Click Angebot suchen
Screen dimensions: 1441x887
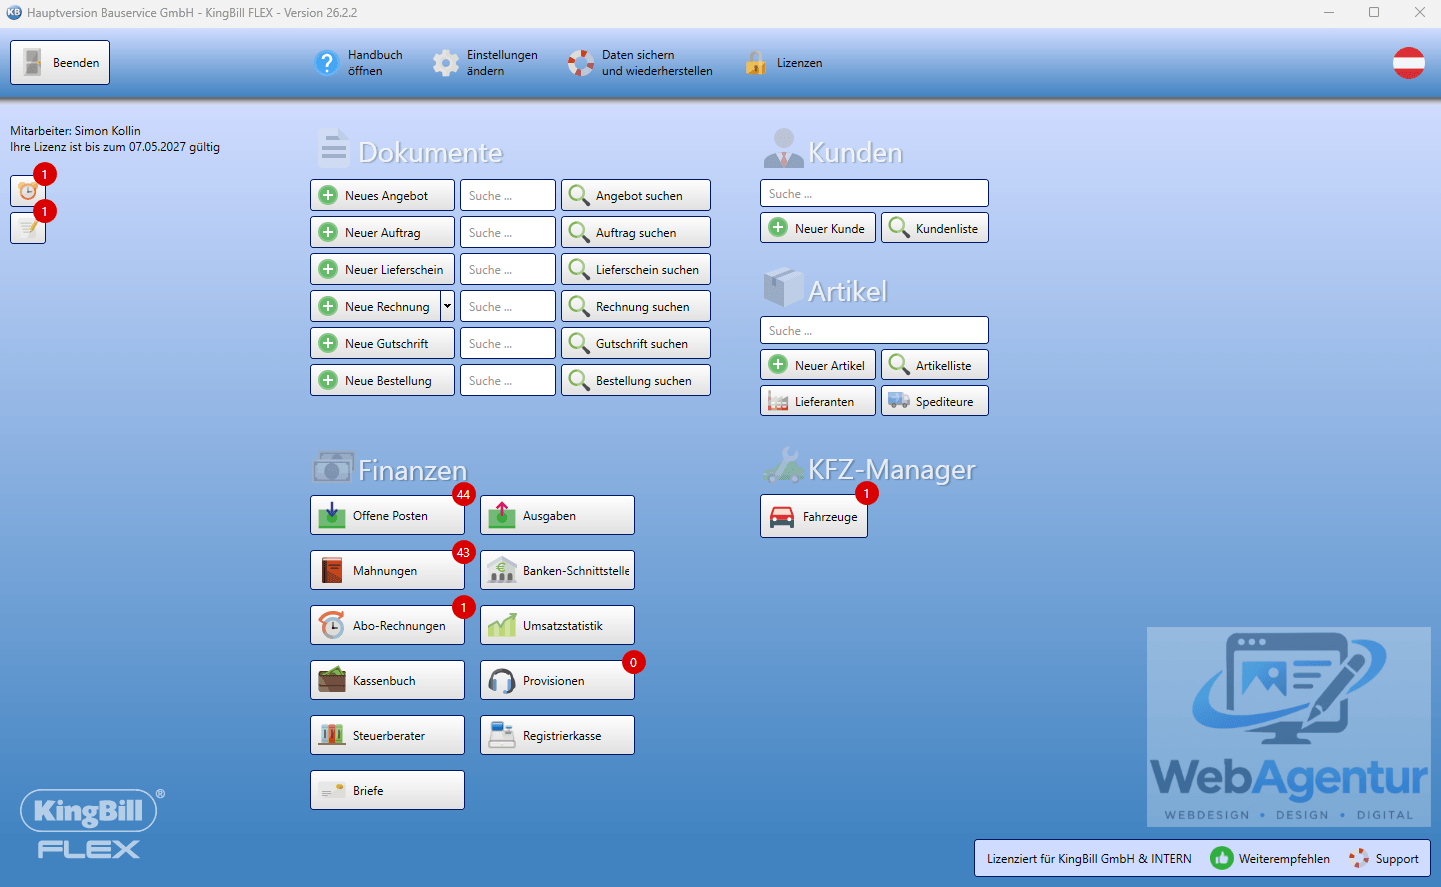coord(636,196)
